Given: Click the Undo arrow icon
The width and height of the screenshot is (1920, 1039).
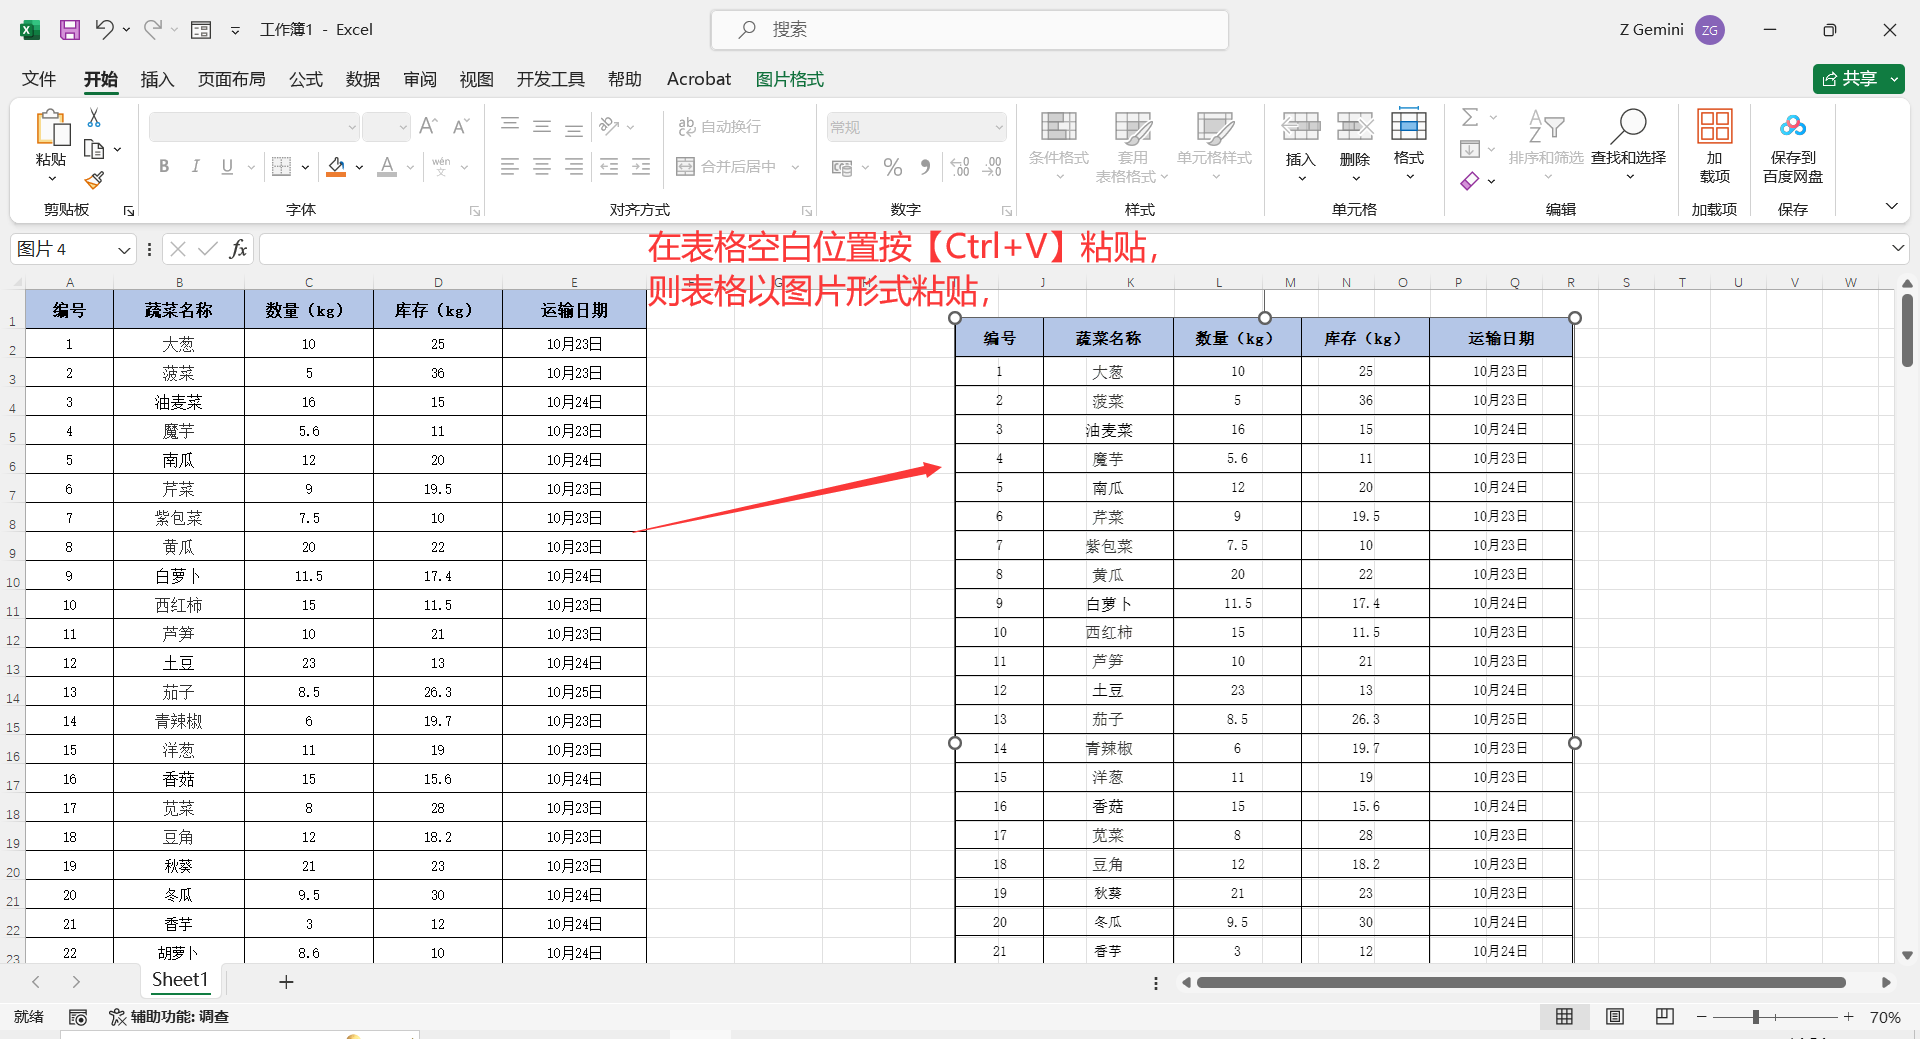Looking at the screenshot, I should point(104,29).
